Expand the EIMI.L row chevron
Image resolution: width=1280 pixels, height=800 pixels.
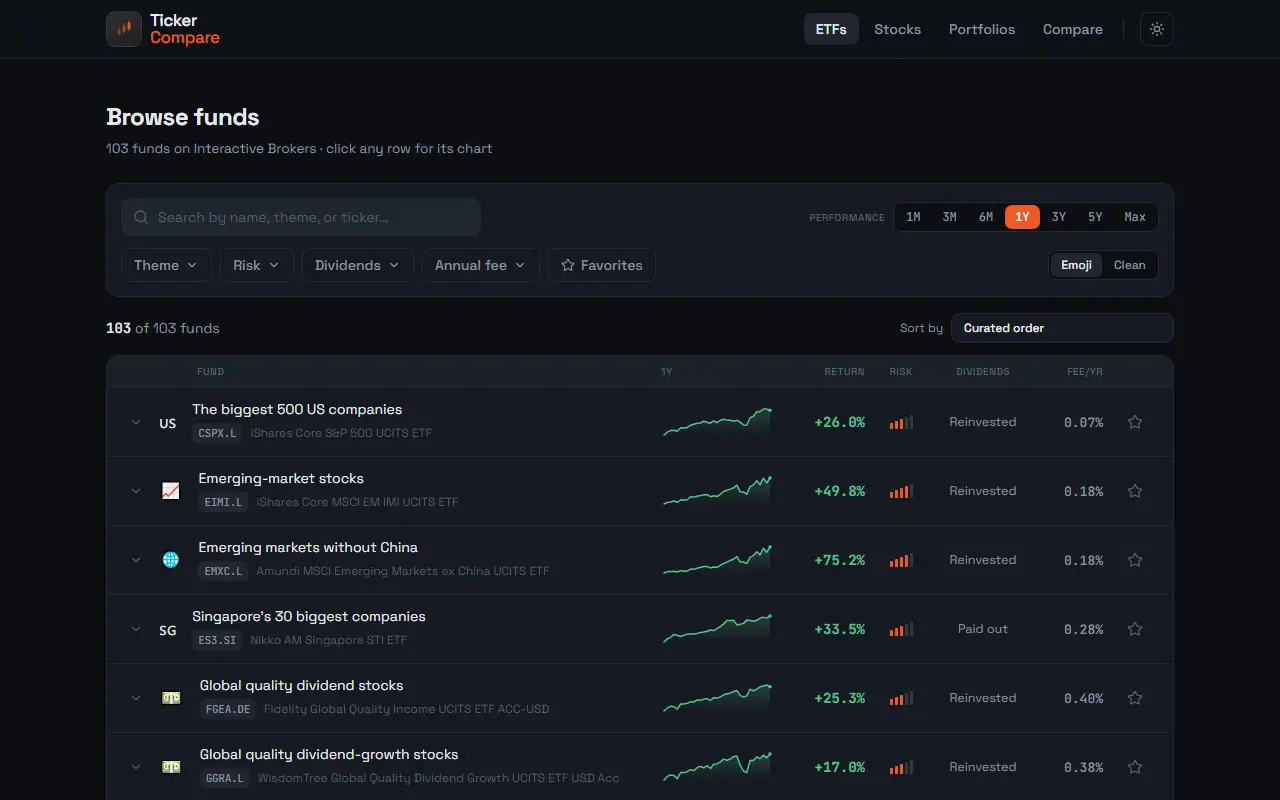click(x=136, y=491)
